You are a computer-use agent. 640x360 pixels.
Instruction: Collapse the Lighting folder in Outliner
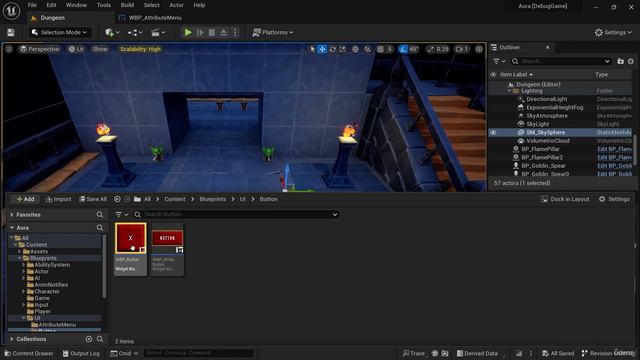(509, 91)
